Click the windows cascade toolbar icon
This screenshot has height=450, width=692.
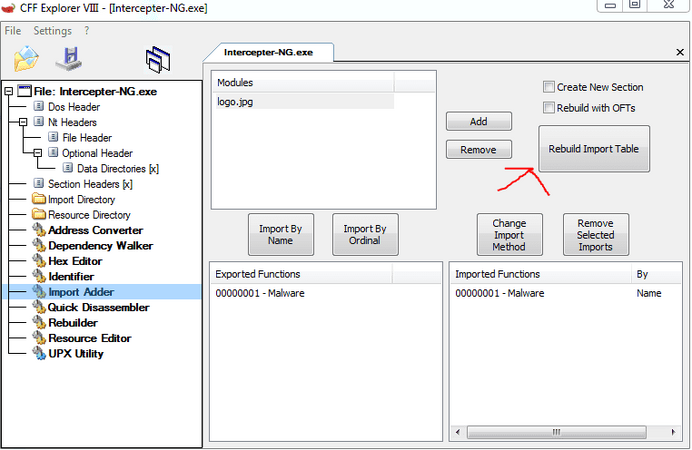[158, 59]
